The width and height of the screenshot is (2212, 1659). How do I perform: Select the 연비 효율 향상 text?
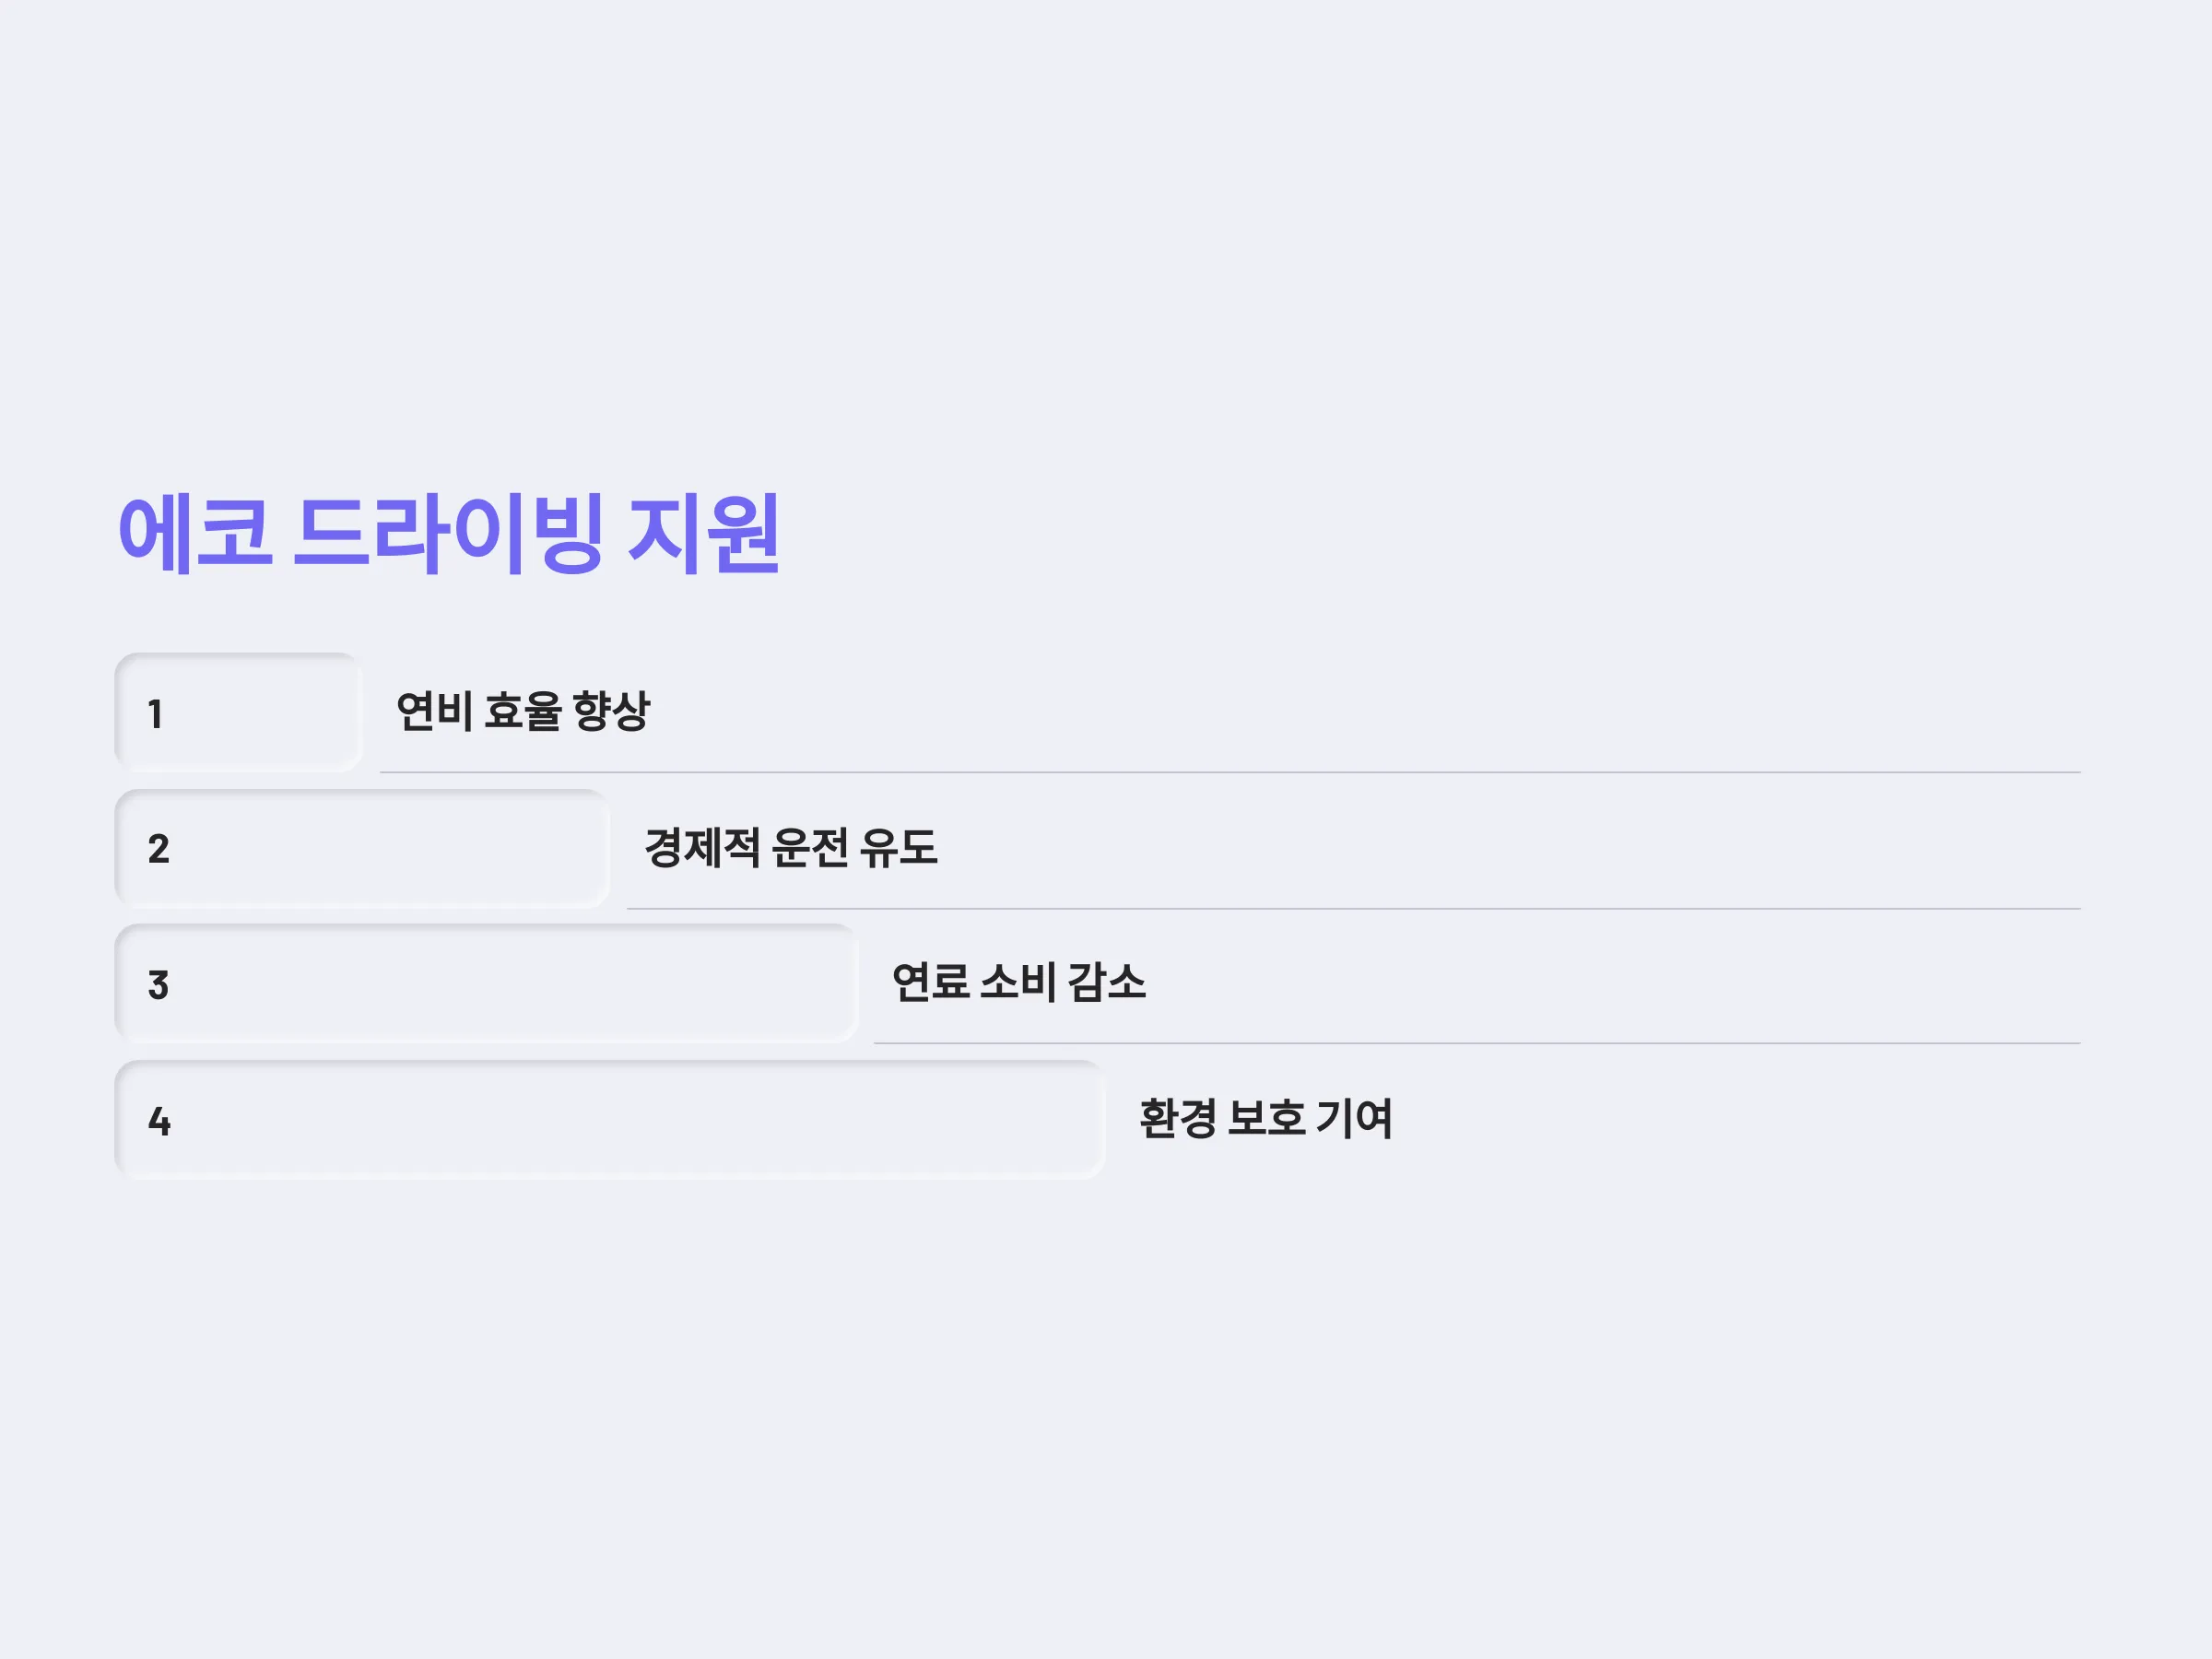(523, 711)
